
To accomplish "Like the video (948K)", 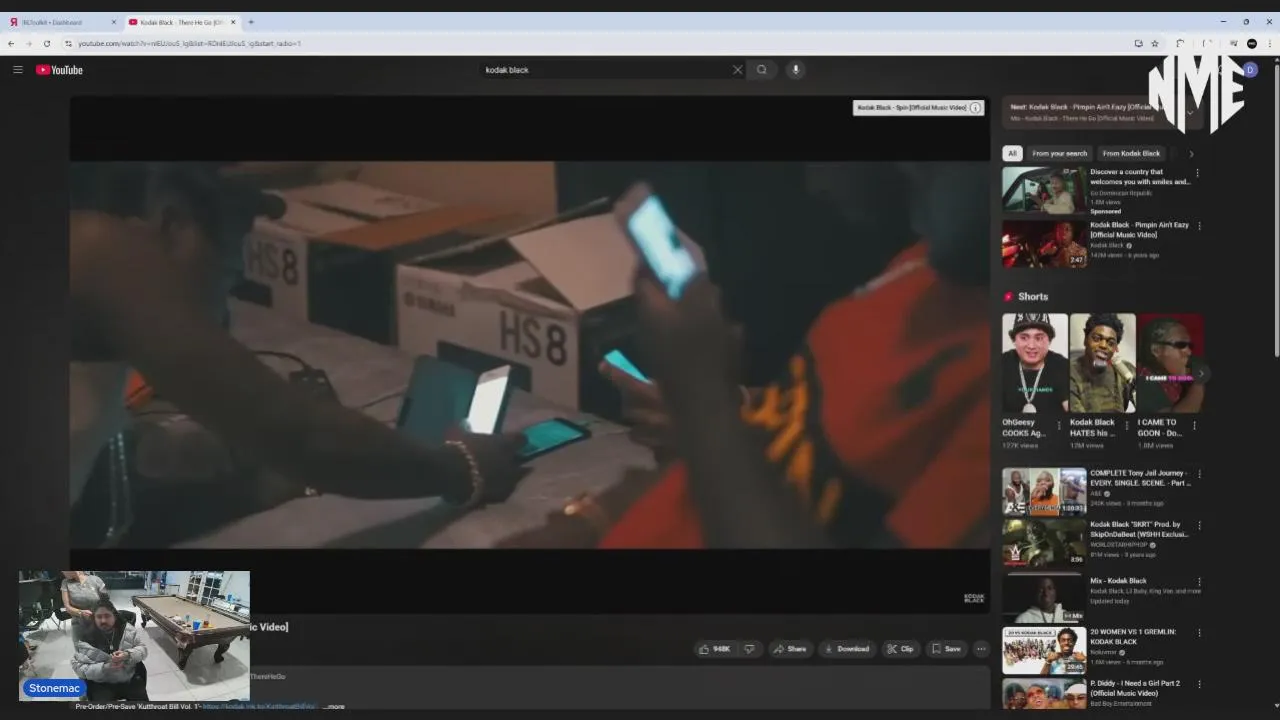I will click(715, 649).
